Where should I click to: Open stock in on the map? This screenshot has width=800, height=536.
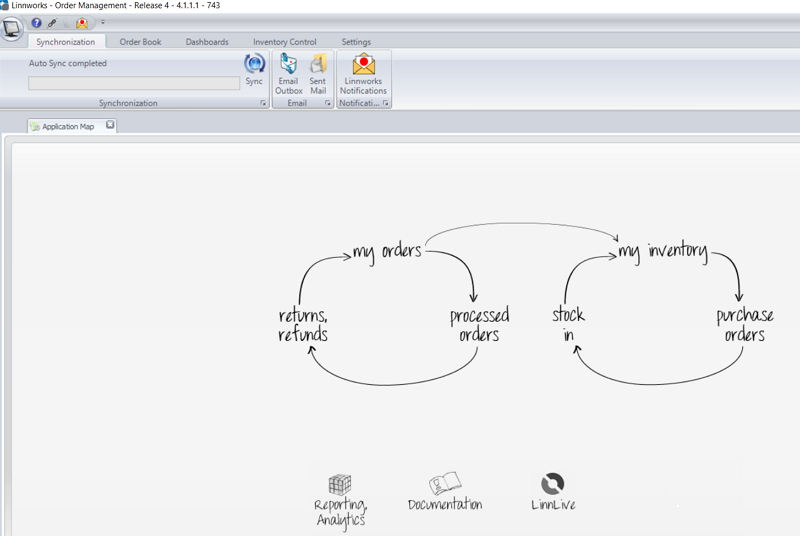pos(568,323)
